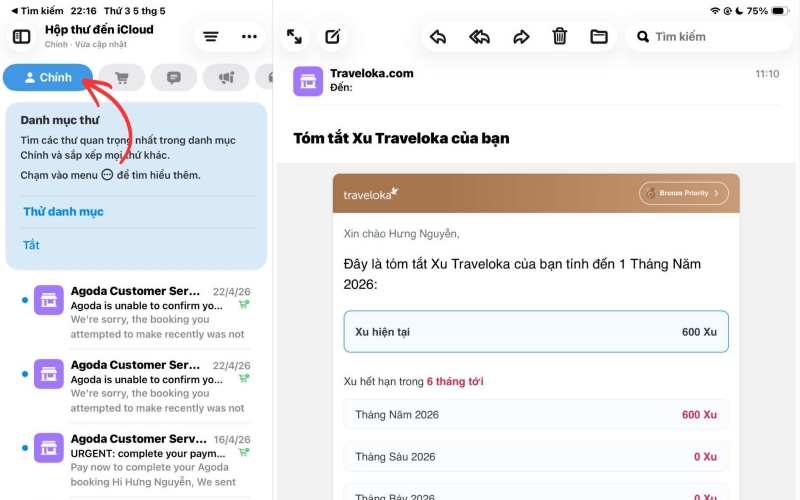
Task: Click the Wi-Fi status icon
Action: click(715, 11)
